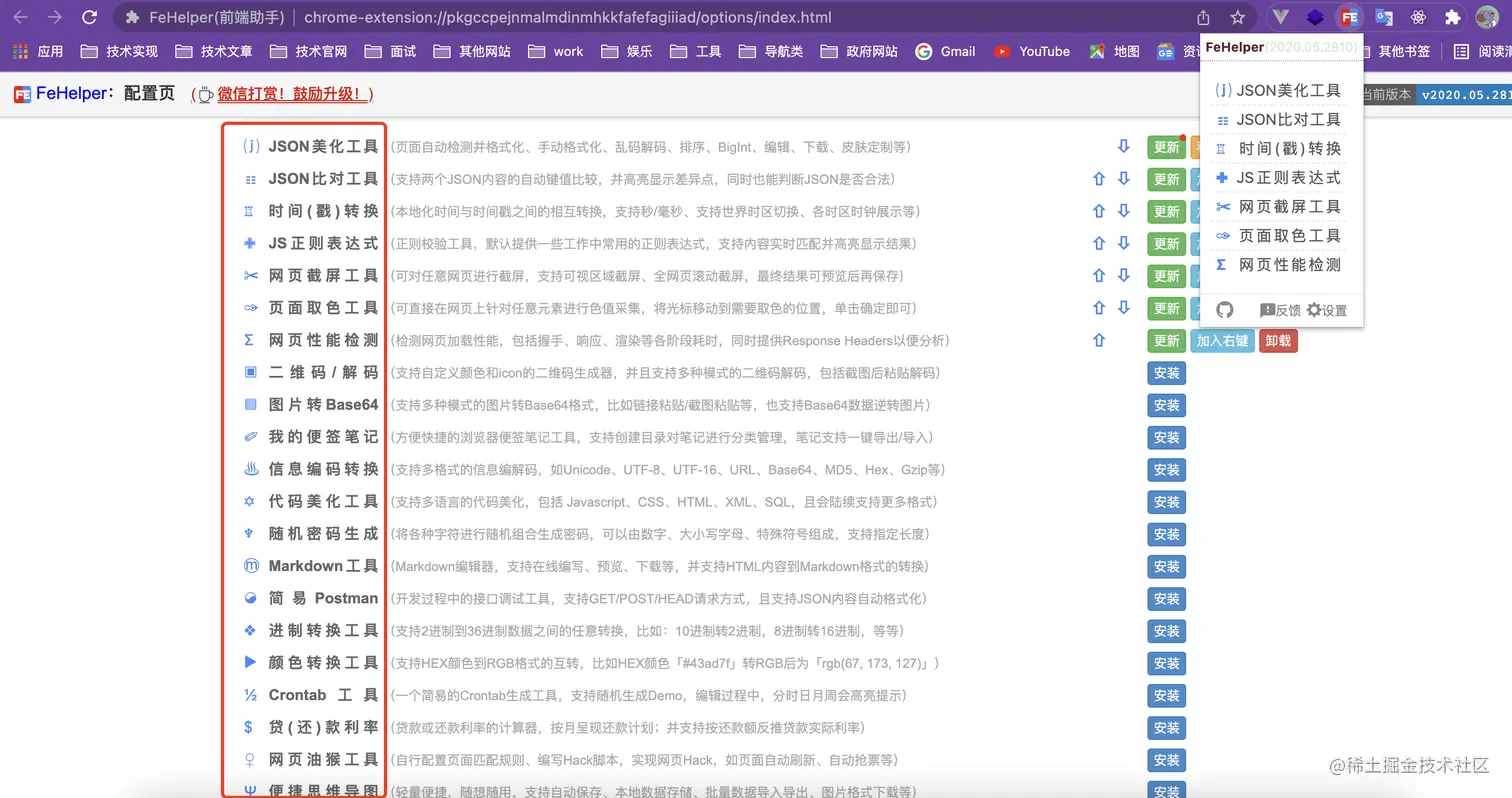Expand the 其他网站 bookmark folder
The width and height of the screenshot is (1512, 798).
tap(472, 51)
